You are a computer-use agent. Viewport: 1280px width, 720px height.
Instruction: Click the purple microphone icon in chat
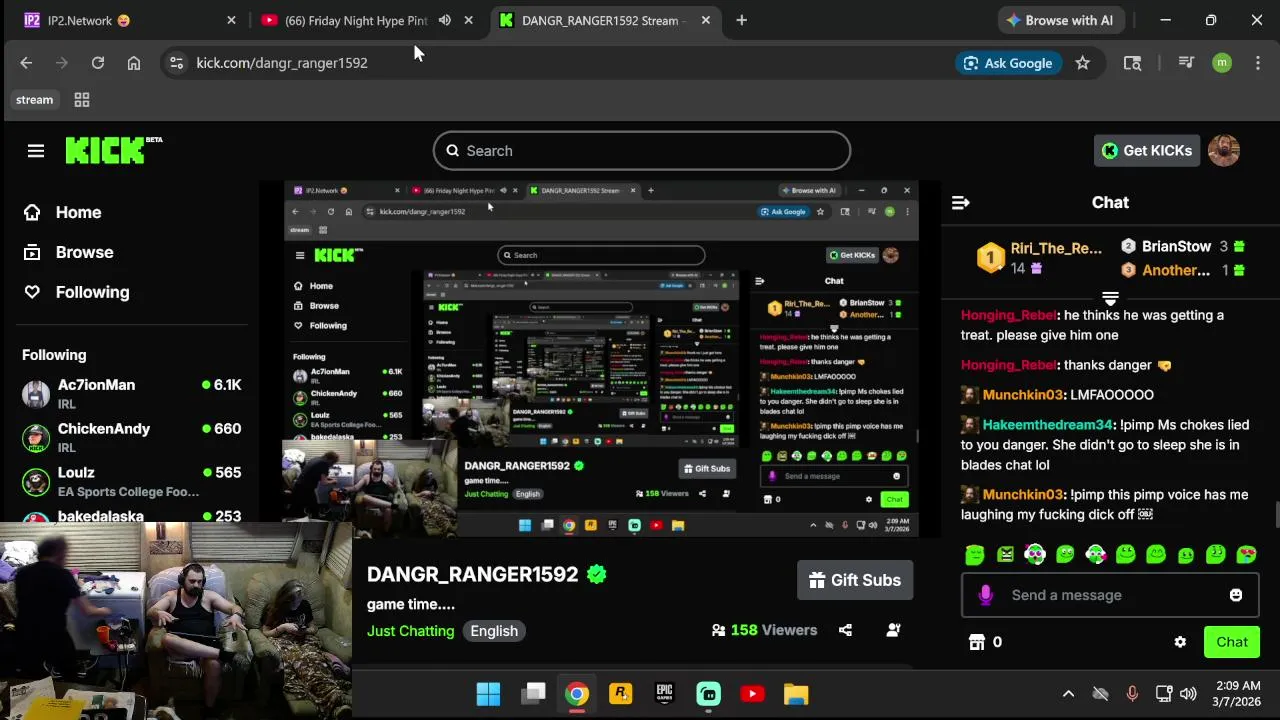[x=986, y=595]
